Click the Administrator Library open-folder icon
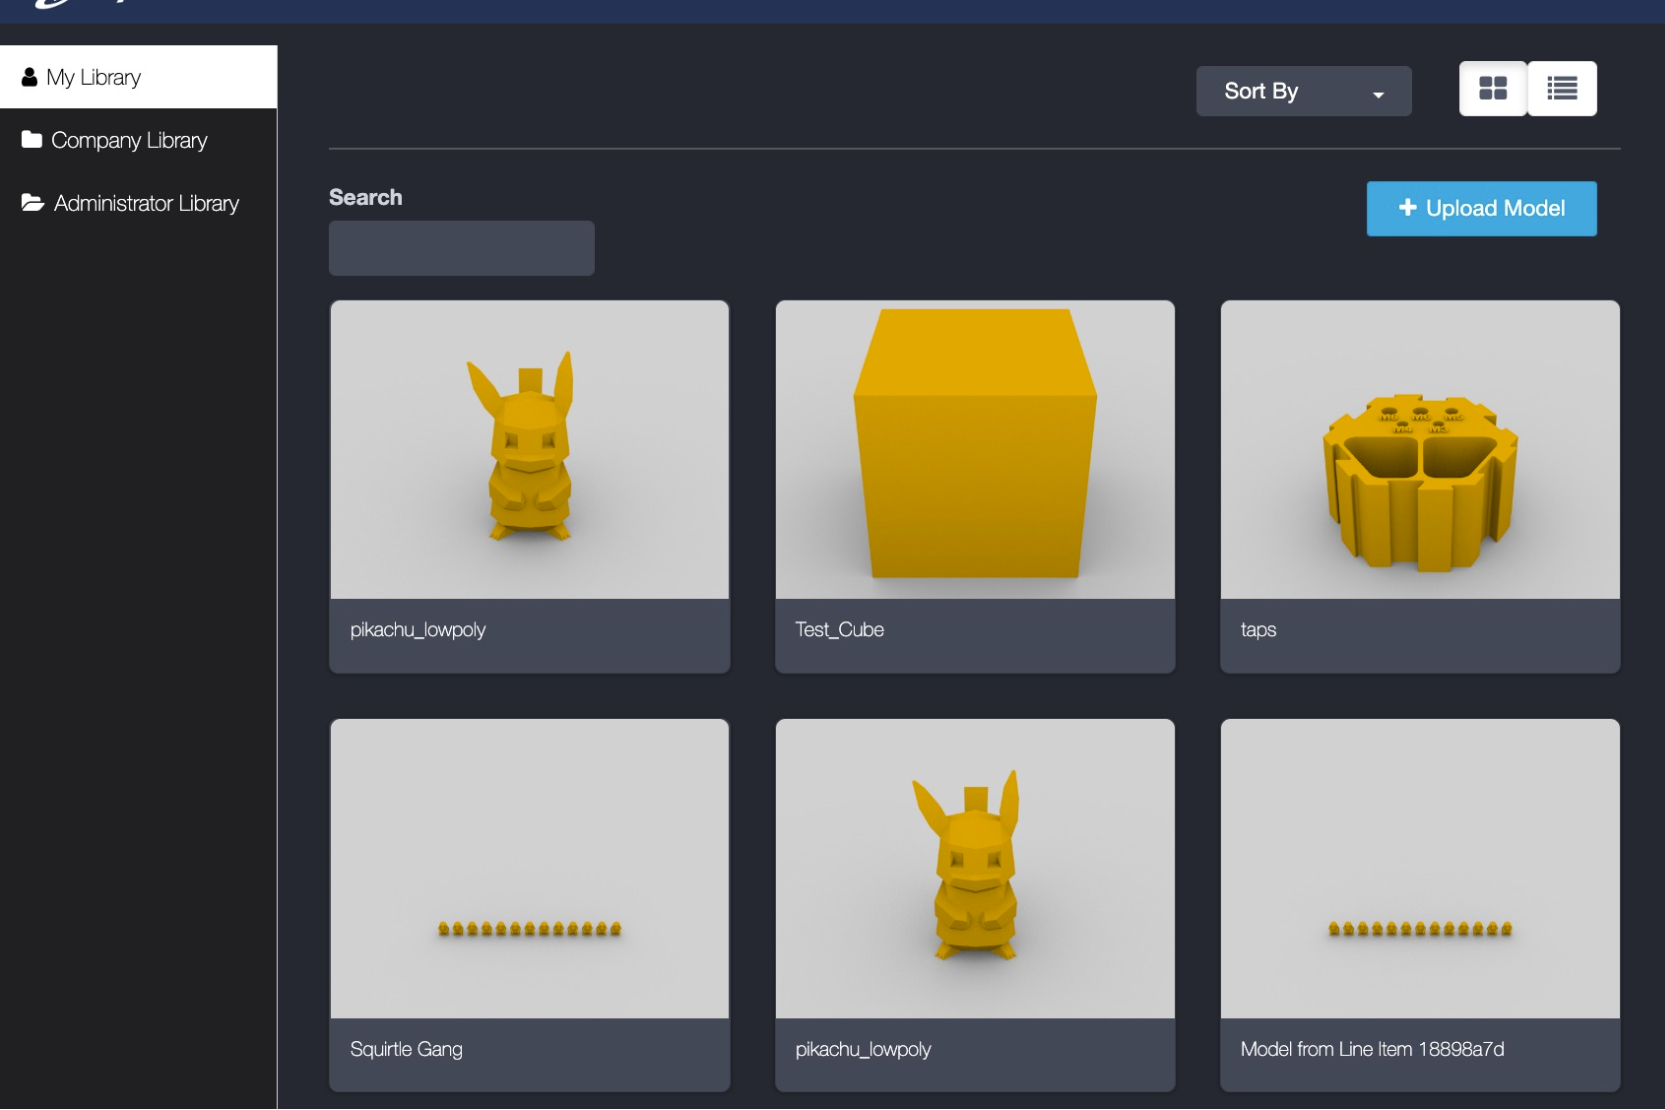1665x1110 pixels. [33, 203]
